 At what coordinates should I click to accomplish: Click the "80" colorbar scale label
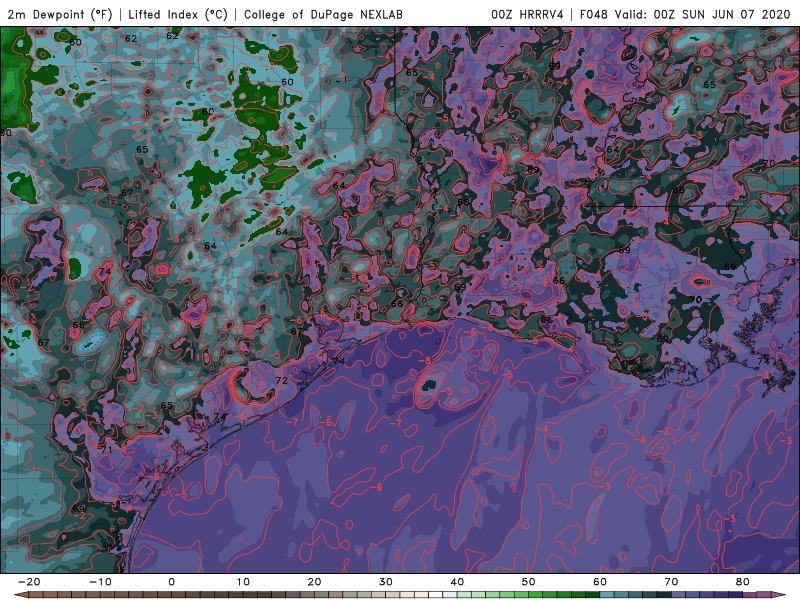pyautogui.click(x=743, y=582)
